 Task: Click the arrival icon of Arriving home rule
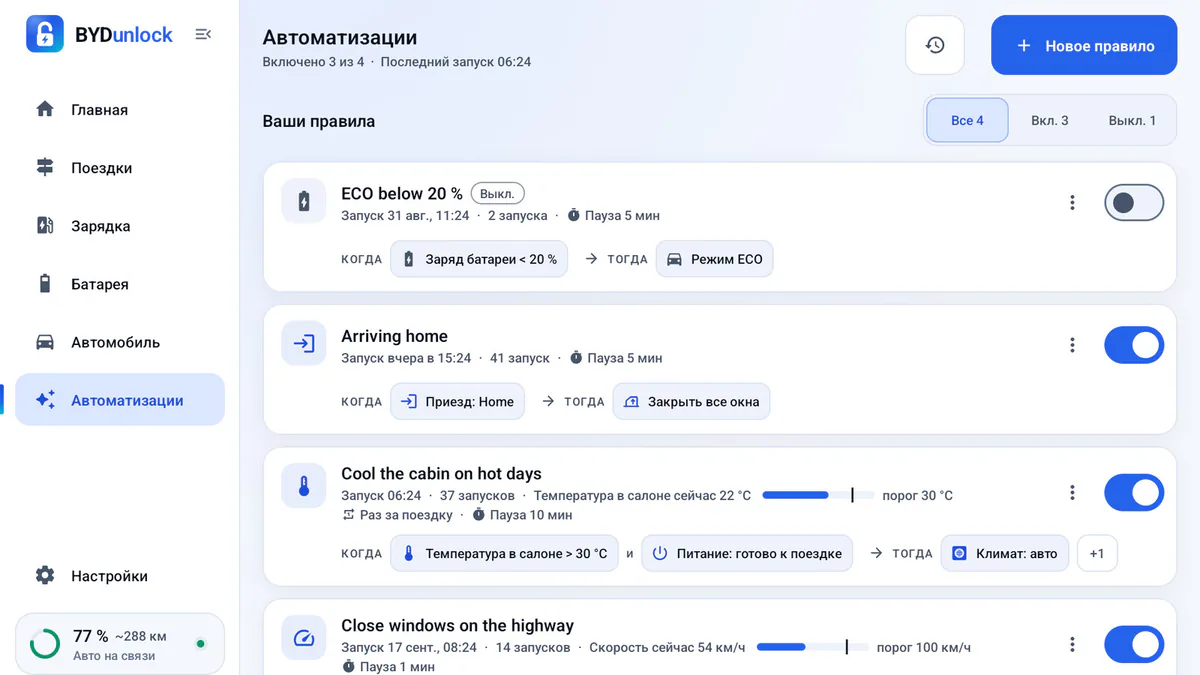pos(304,344)
